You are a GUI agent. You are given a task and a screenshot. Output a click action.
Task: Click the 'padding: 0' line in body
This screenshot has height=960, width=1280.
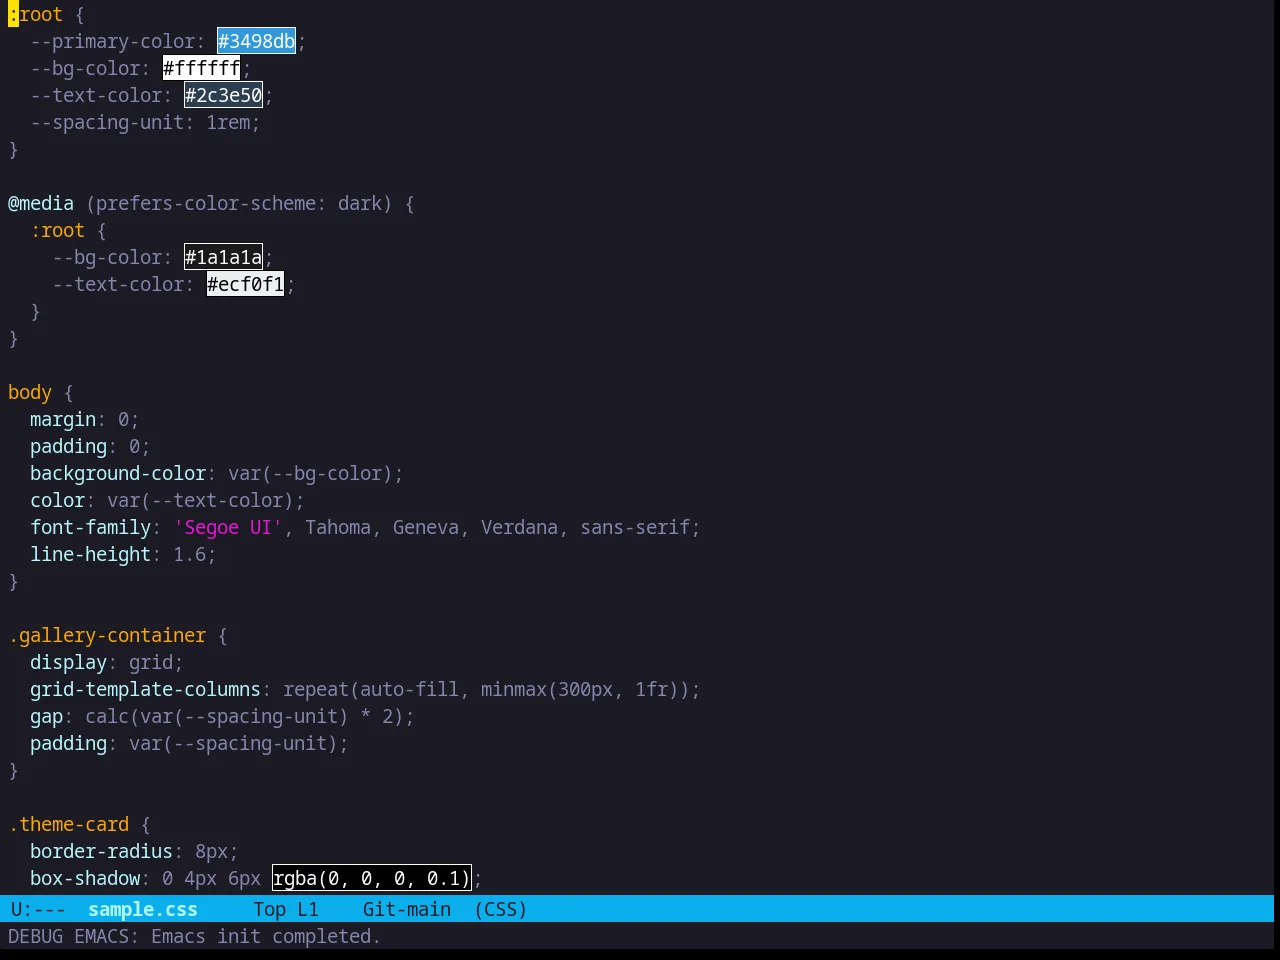coord(90,446)
